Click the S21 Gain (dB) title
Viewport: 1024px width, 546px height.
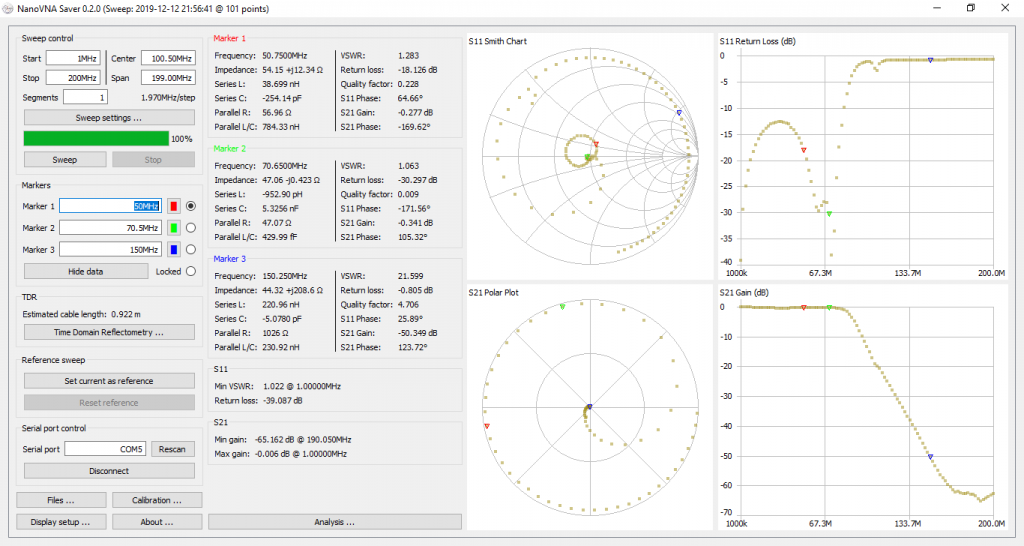(x=746, y=293)
